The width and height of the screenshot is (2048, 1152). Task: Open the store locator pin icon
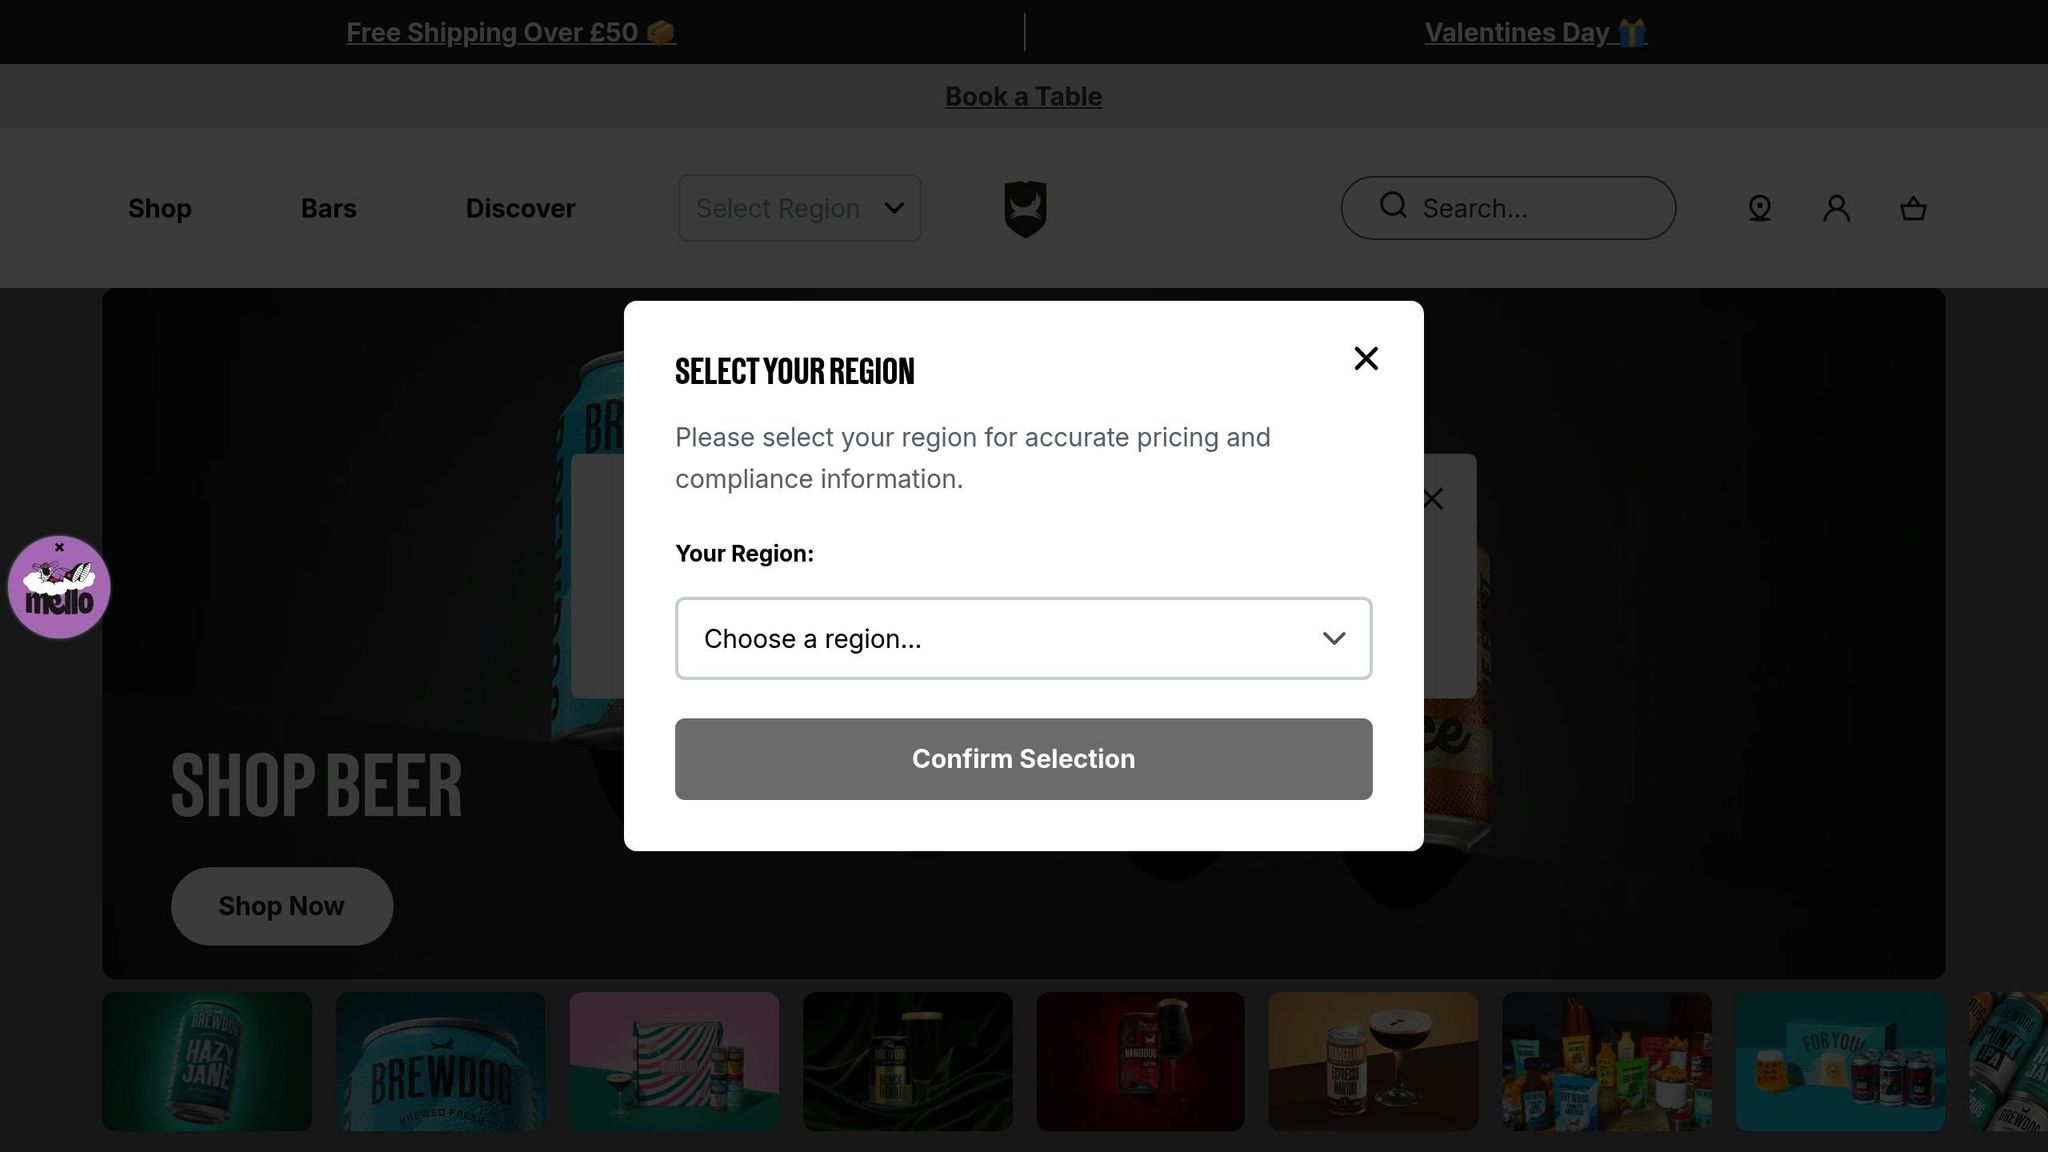point(1760,208)
